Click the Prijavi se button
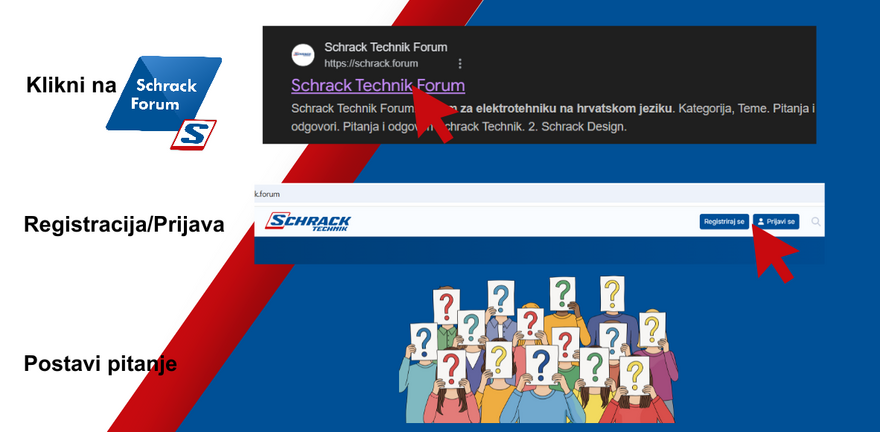This screenshot has width=880, height=432. 776,222
